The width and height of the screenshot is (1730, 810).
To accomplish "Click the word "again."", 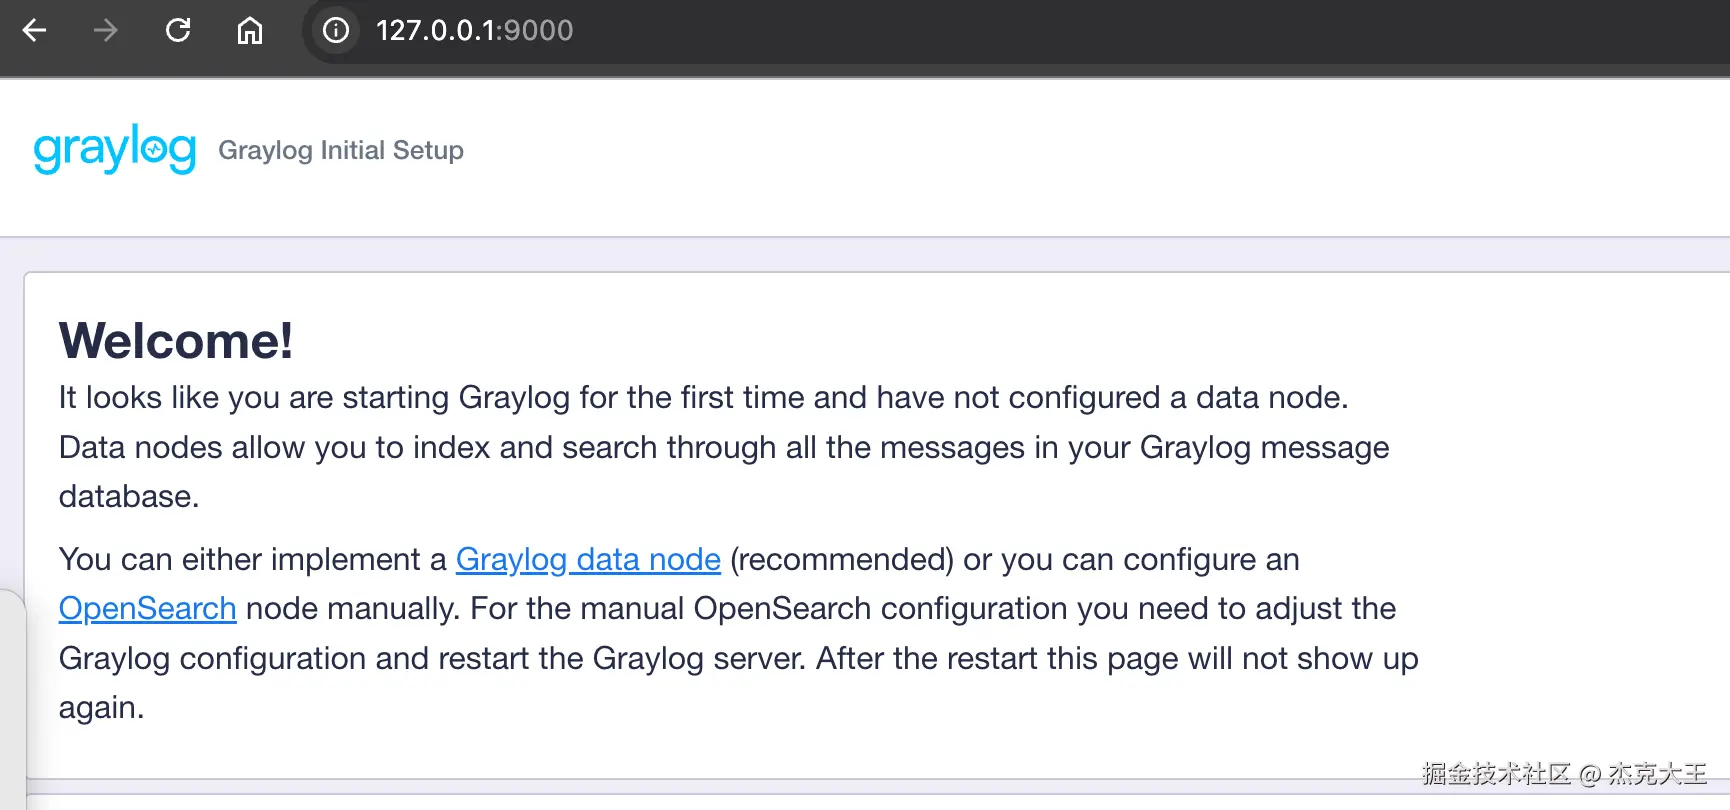I will click(101, 708).
